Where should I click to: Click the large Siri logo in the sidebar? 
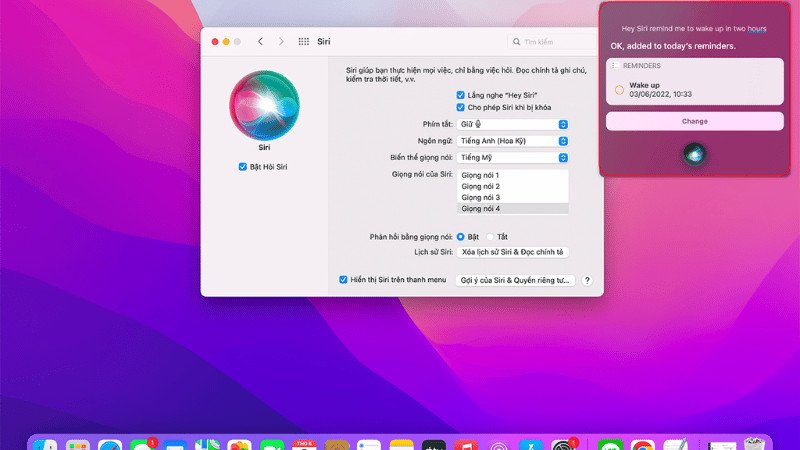(x=264, y=105)
